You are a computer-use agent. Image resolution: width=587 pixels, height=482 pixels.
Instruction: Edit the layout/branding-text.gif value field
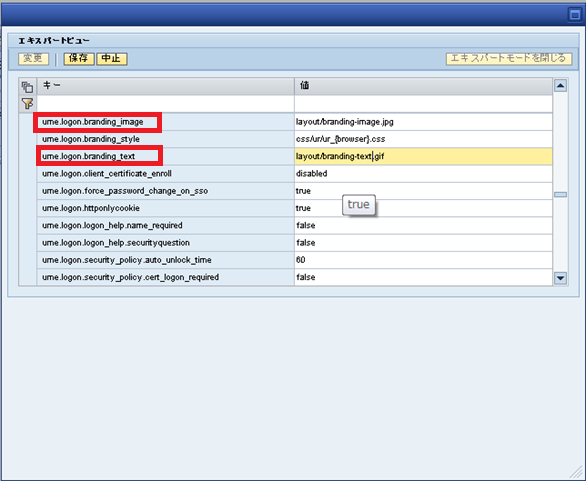[423, 156]
